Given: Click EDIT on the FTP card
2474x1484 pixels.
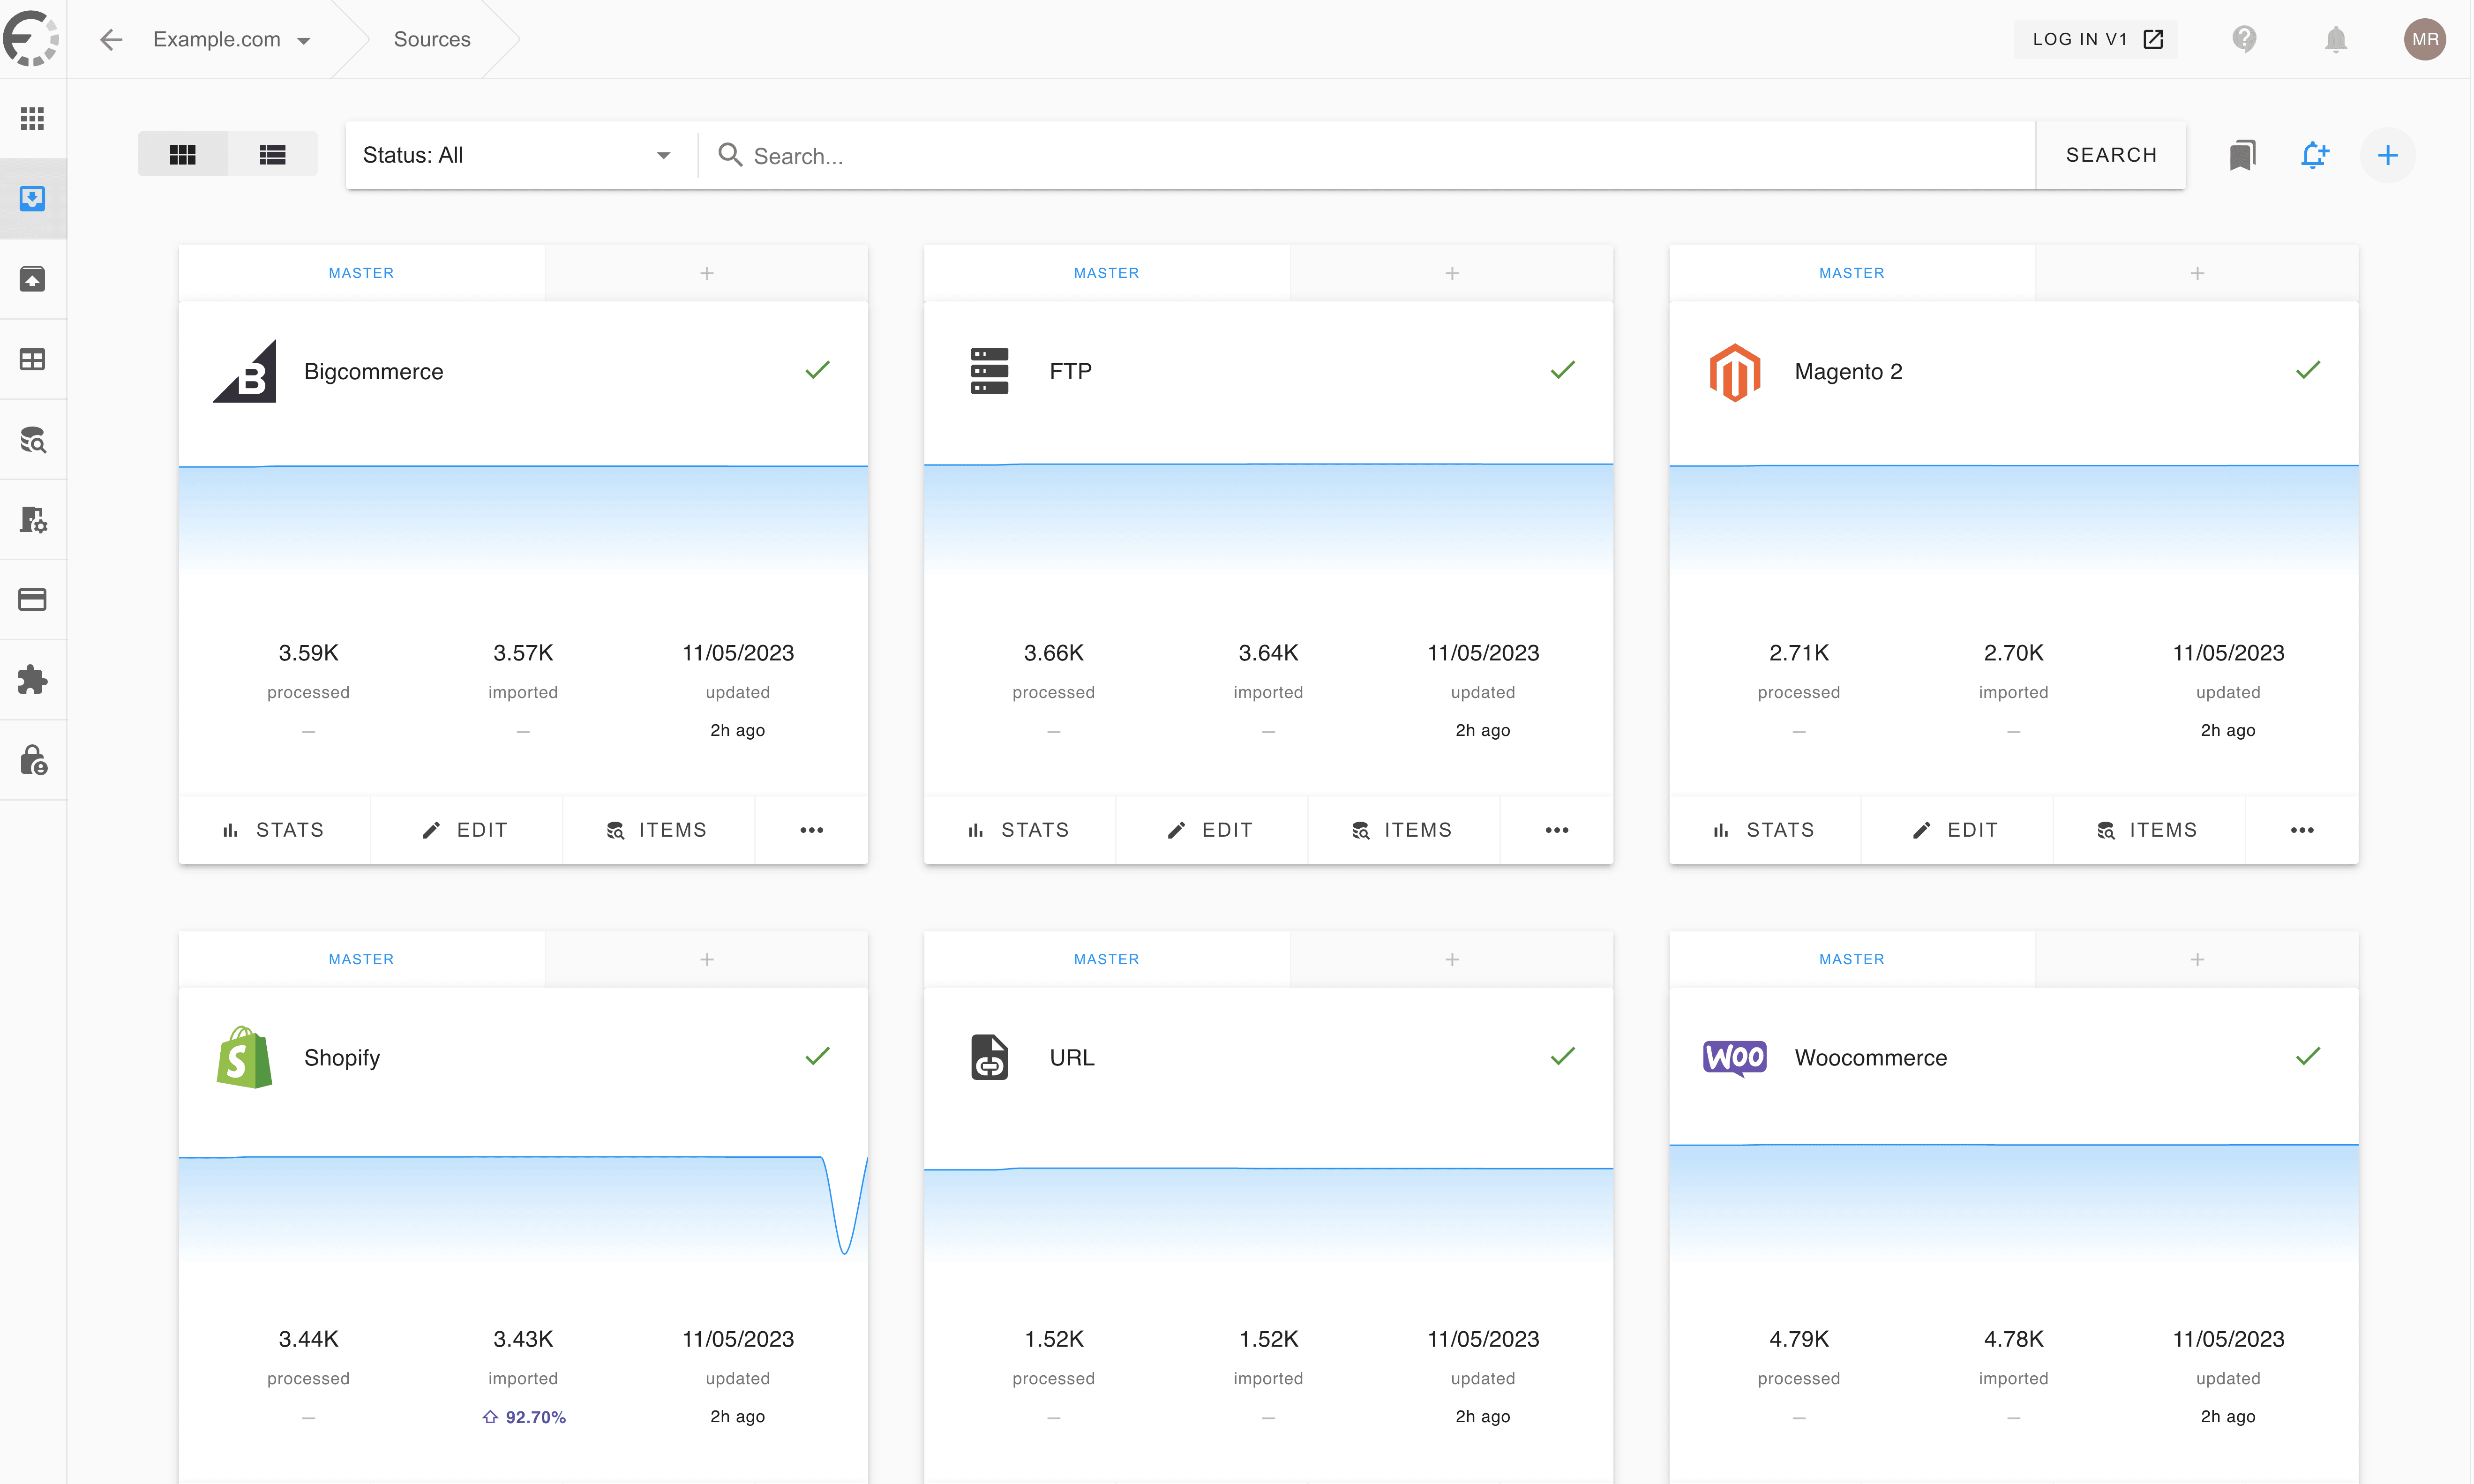Looking at the screenshot, I should 1211,830.
